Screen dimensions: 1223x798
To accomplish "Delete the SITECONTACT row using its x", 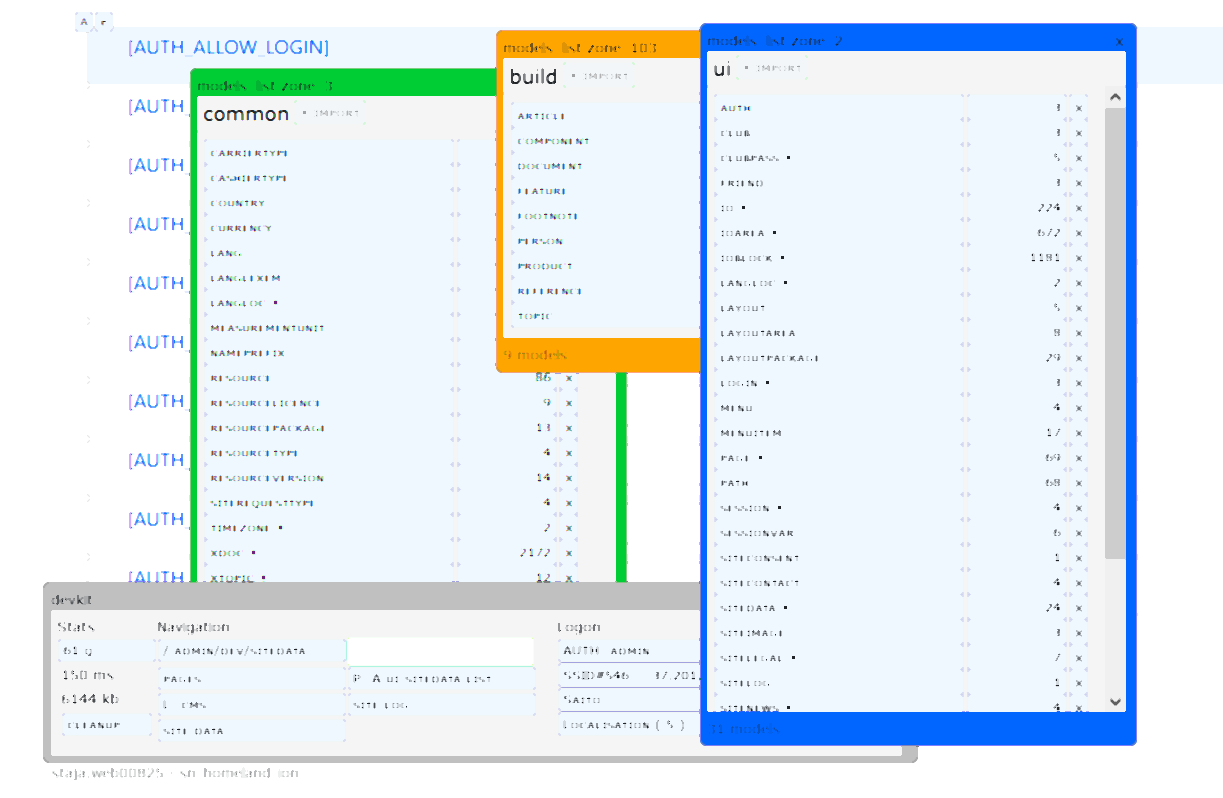I will coord(1079,583).
